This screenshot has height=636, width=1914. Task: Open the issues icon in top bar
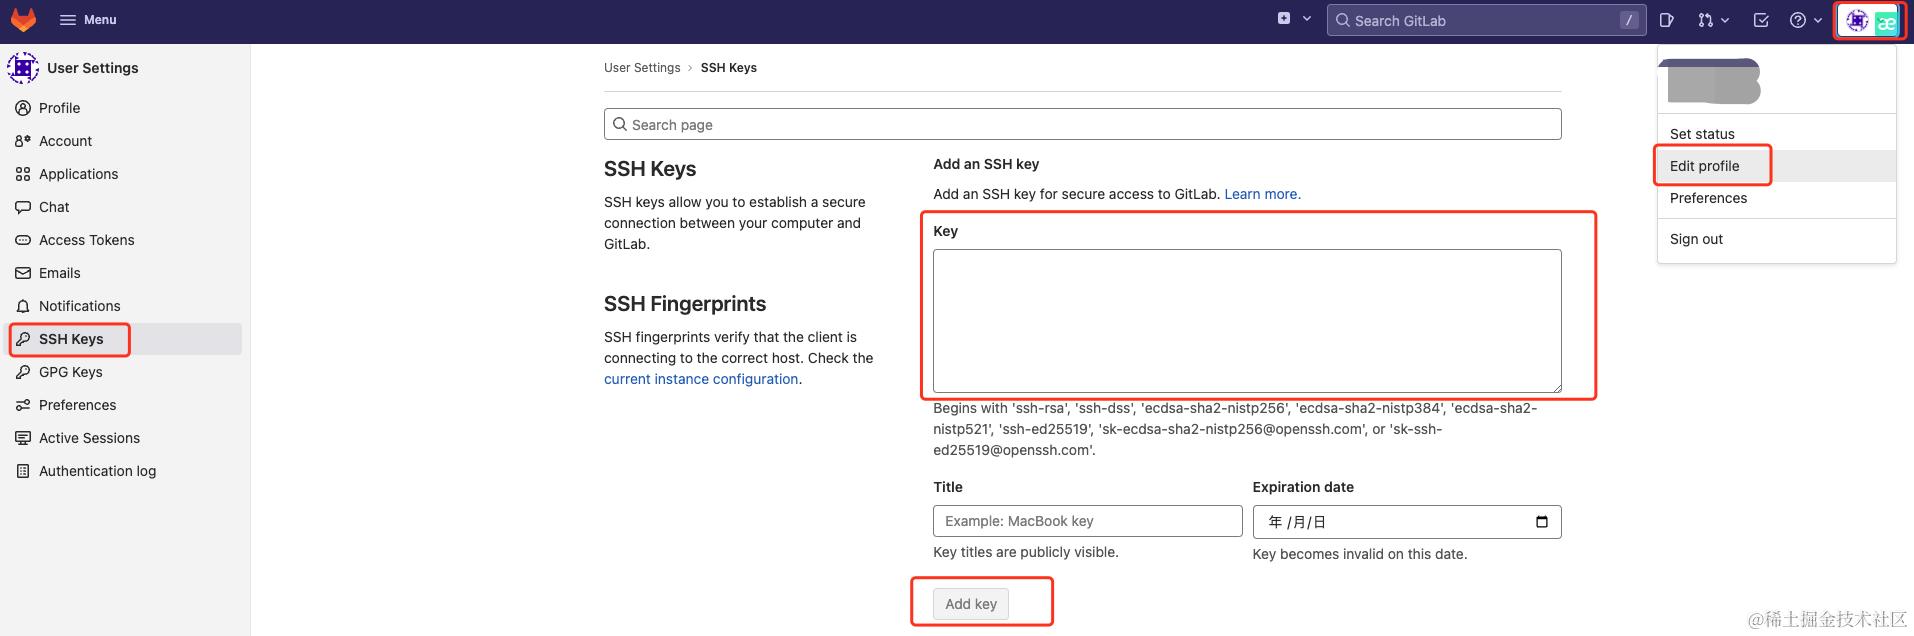pyautogui.click(x=1666, y=20)
